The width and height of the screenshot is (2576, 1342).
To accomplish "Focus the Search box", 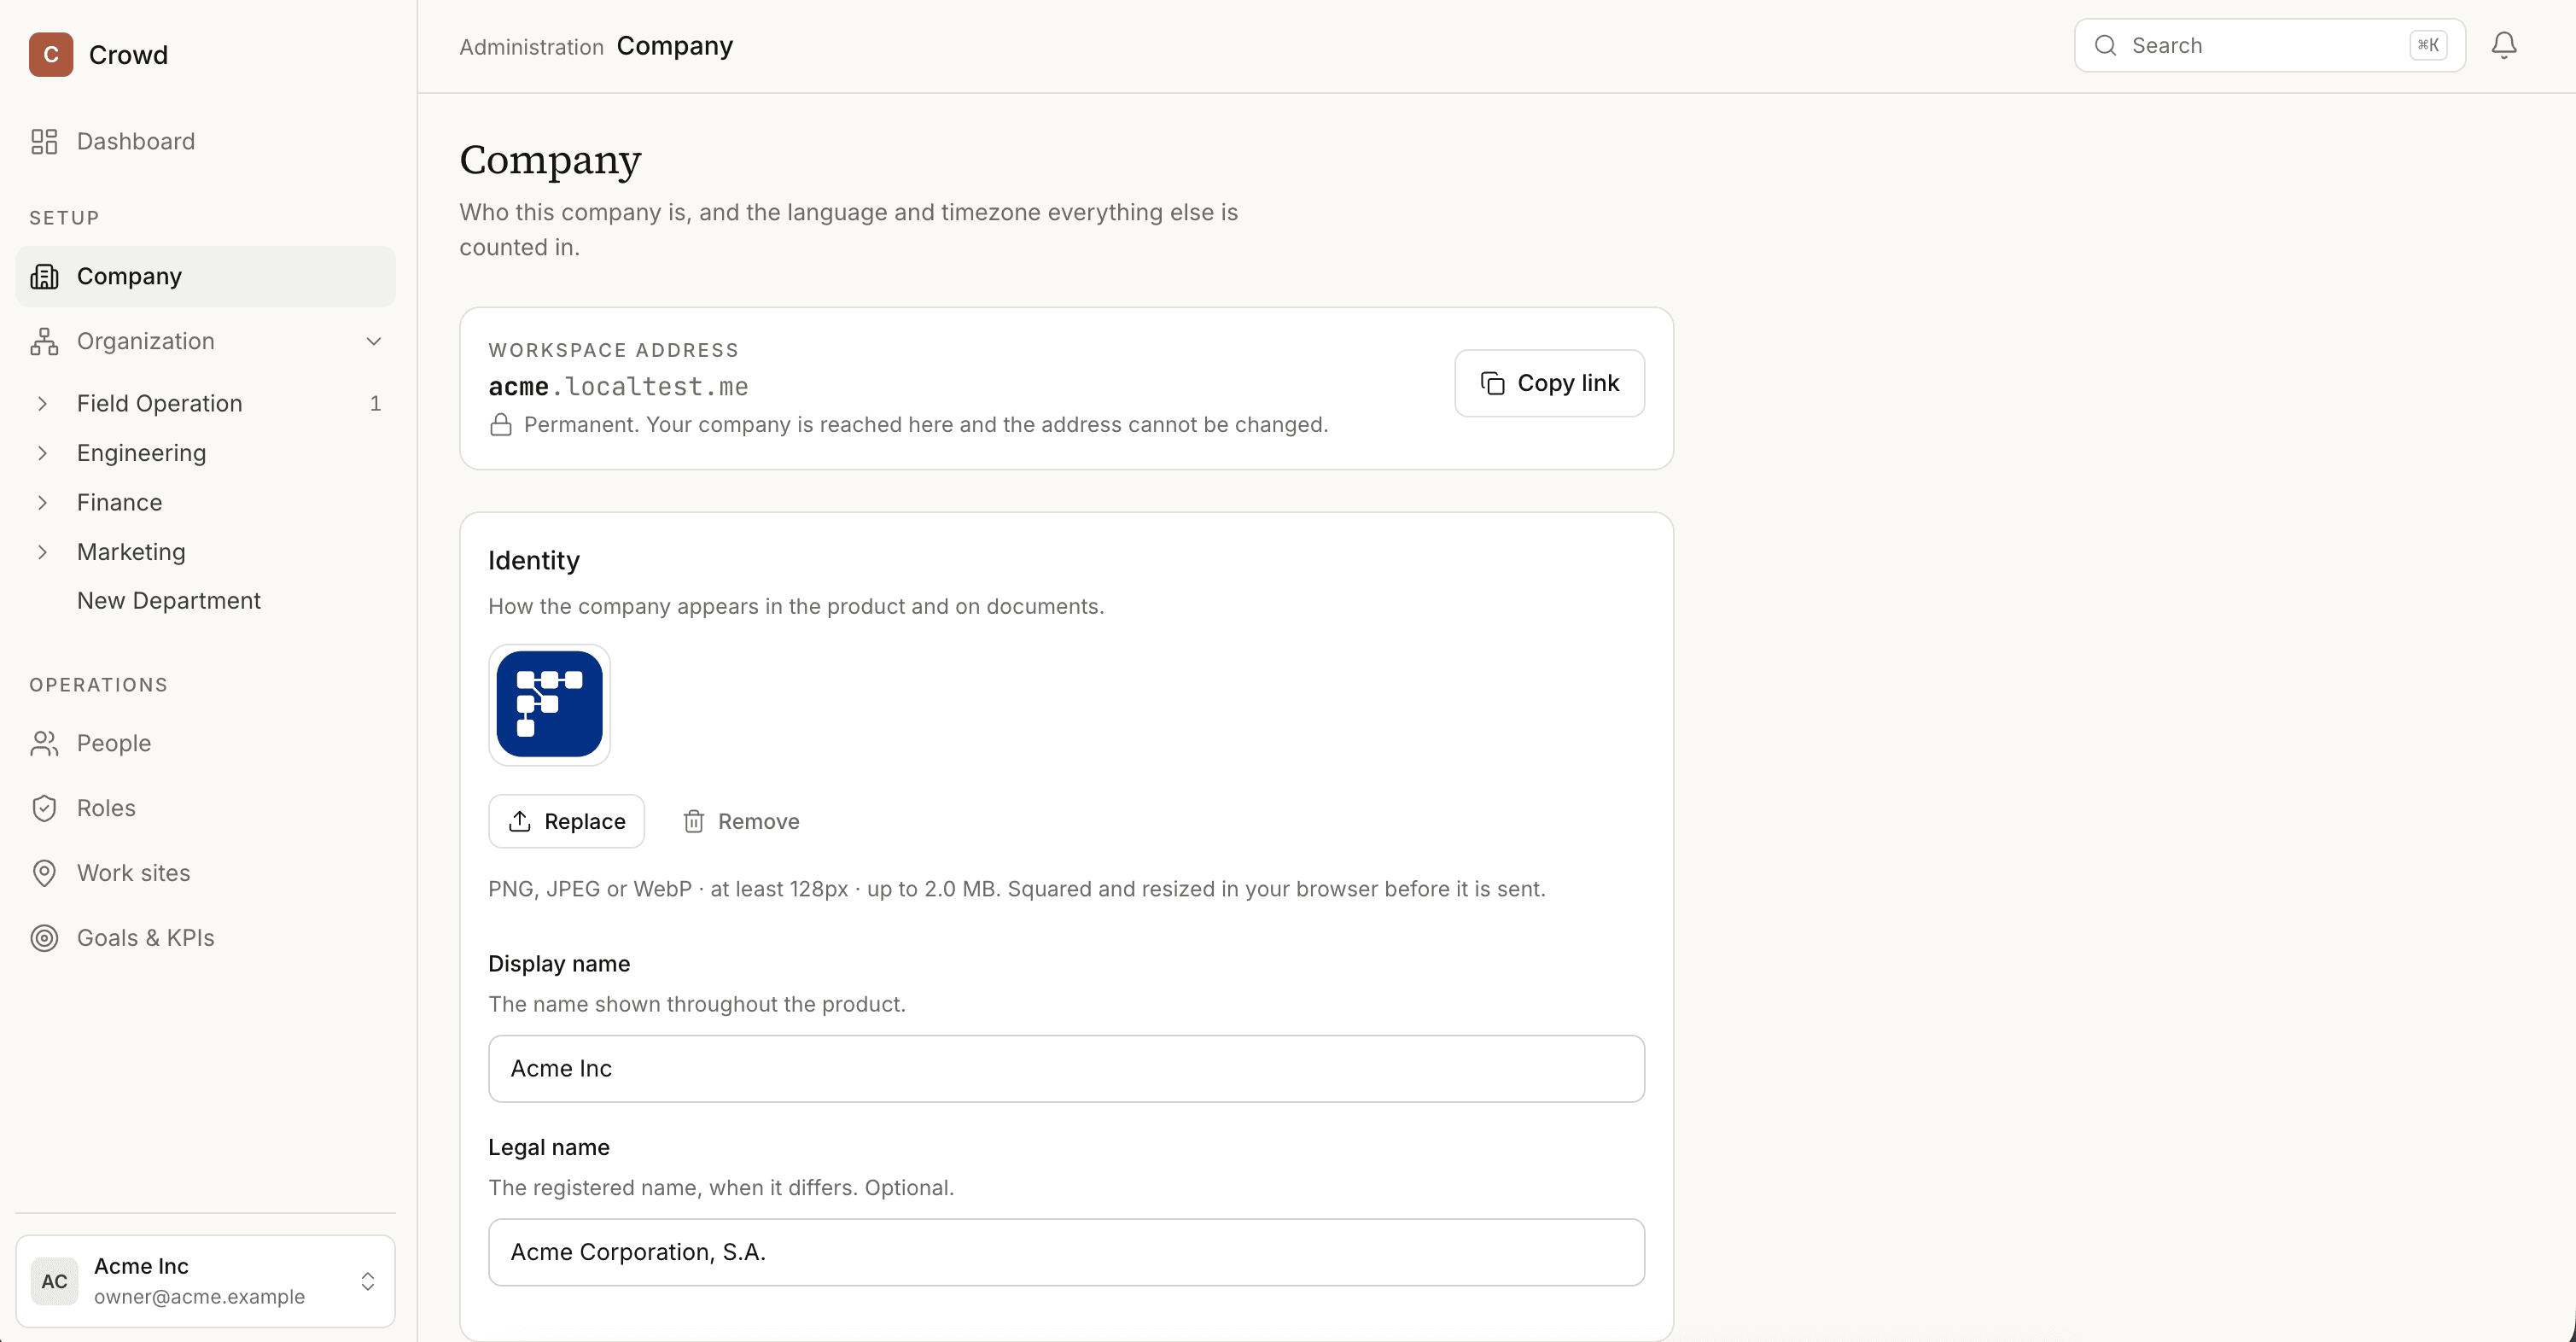I will coord(2269,45).
